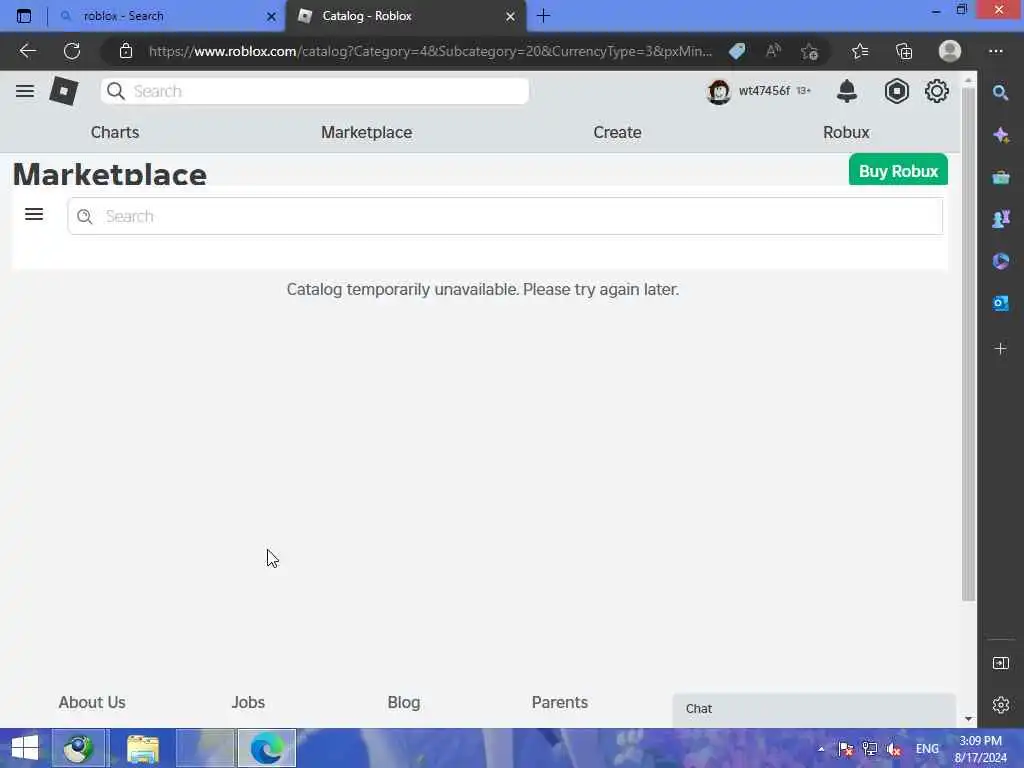Open sidebar settings gear at bottom
The image size is (1024, 768).
(1000, 705)
